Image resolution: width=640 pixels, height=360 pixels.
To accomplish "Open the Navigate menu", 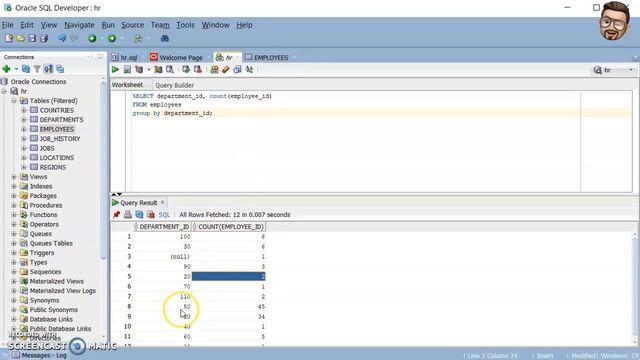I will pyautogui.click(x=79, y=25).
